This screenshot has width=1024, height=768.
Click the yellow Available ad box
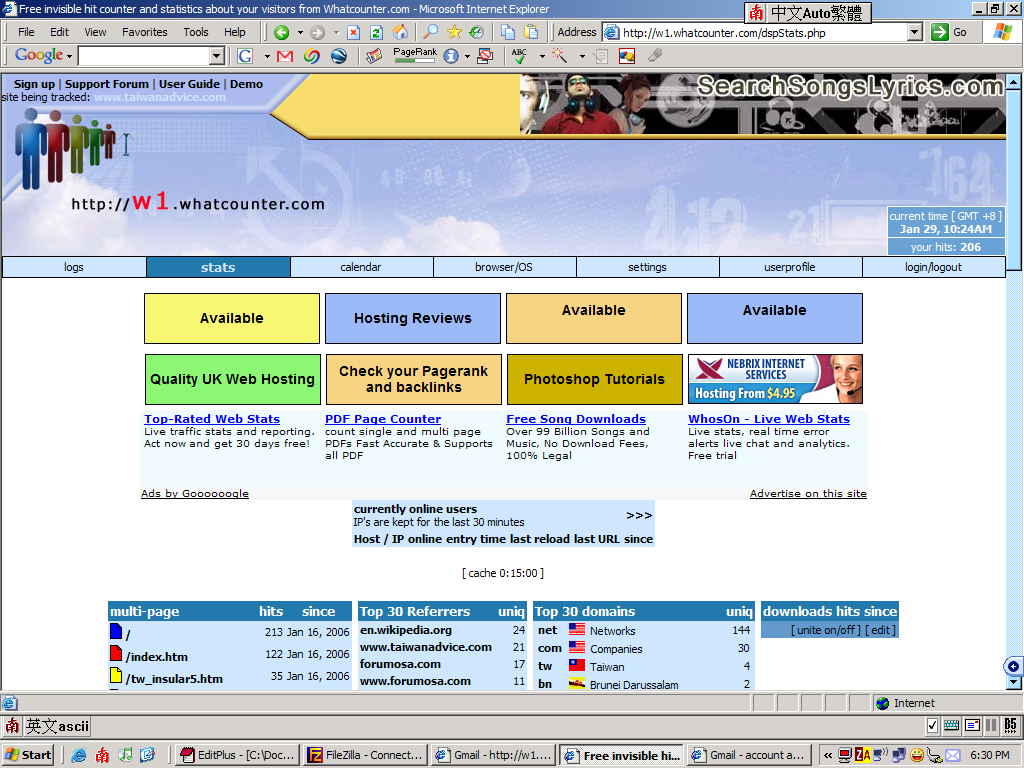[232, 318]
